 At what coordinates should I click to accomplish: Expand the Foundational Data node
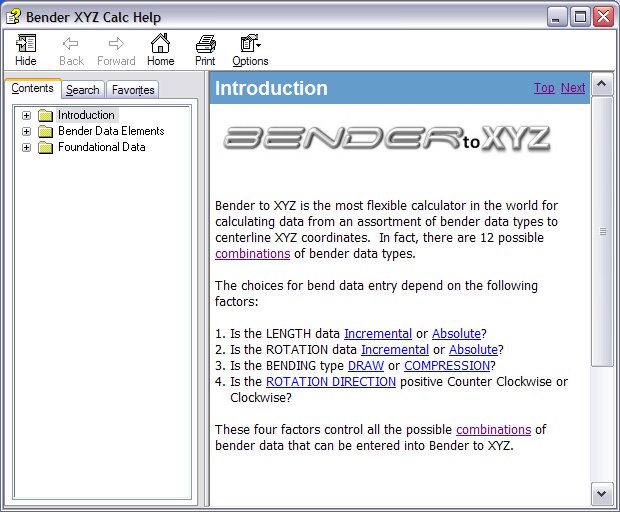(26, 147)
